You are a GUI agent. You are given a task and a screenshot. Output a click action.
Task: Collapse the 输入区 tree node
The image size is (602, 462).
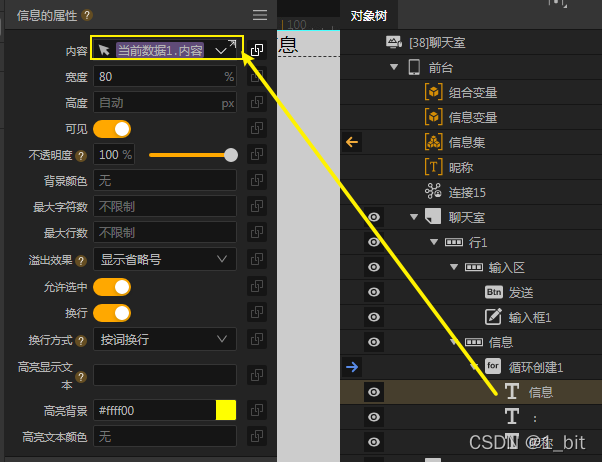(x=454, y=267)
